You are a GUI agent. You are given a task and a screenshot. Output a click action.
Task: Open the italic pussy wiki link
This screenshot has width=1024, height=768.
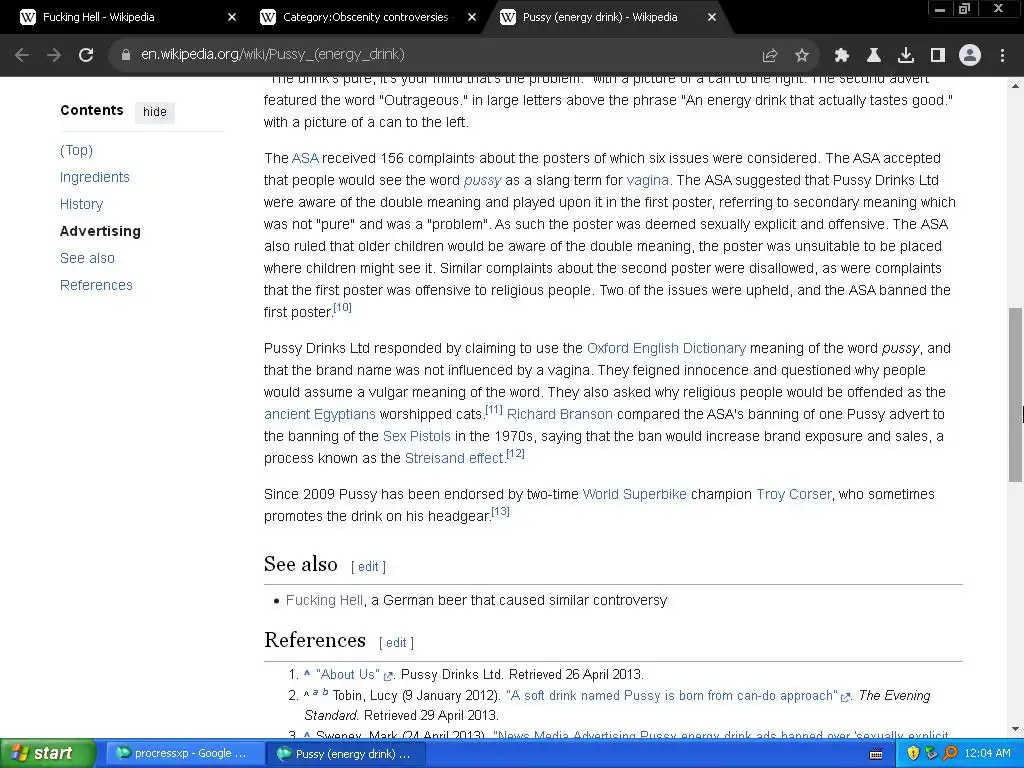483,180
